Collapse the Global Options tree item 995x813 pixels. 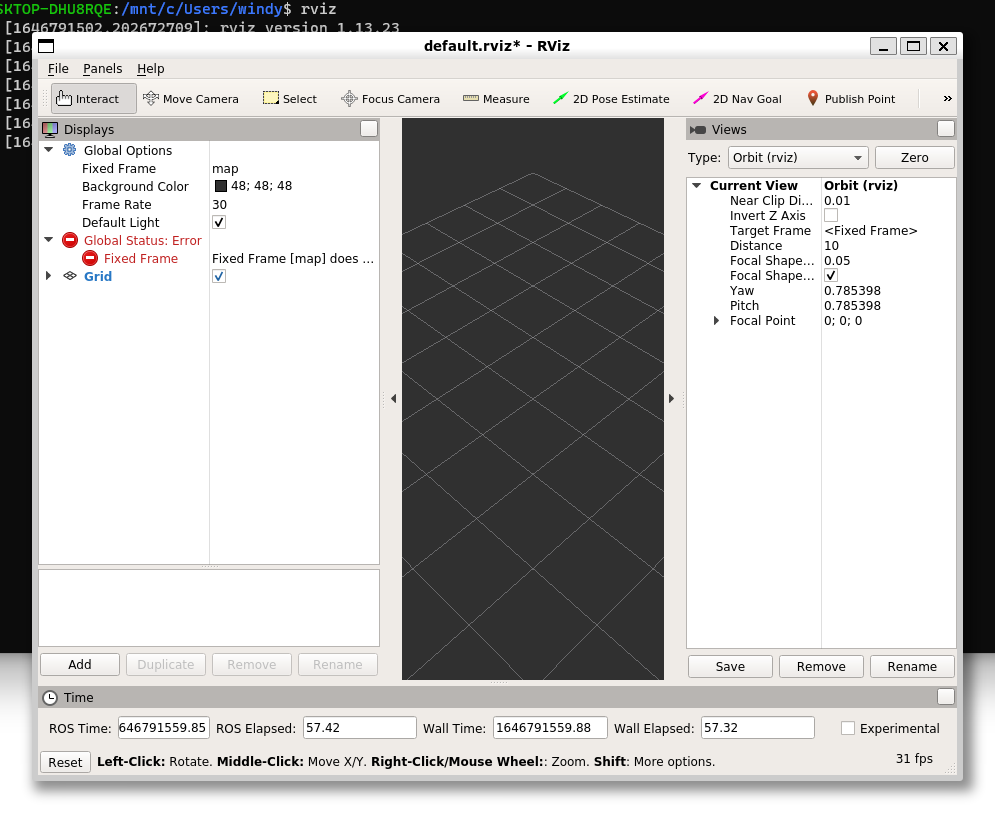49,150
